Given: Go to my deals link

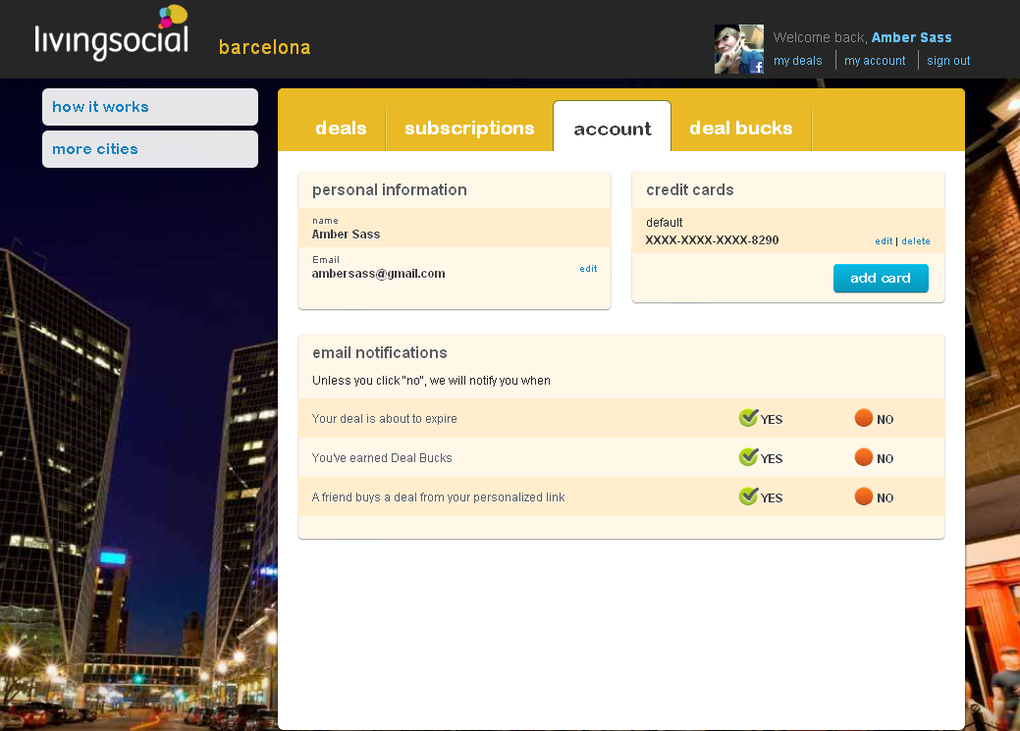Looking at the screenshot, I should click(798, 60).
